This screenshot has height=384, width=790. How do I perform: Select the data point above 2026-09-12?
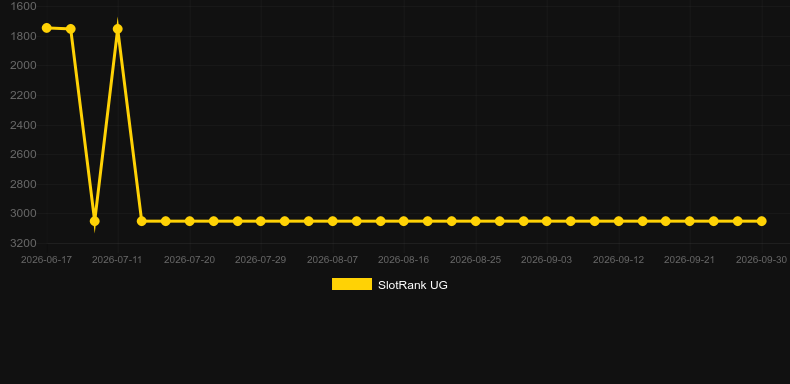pos(619,221)
